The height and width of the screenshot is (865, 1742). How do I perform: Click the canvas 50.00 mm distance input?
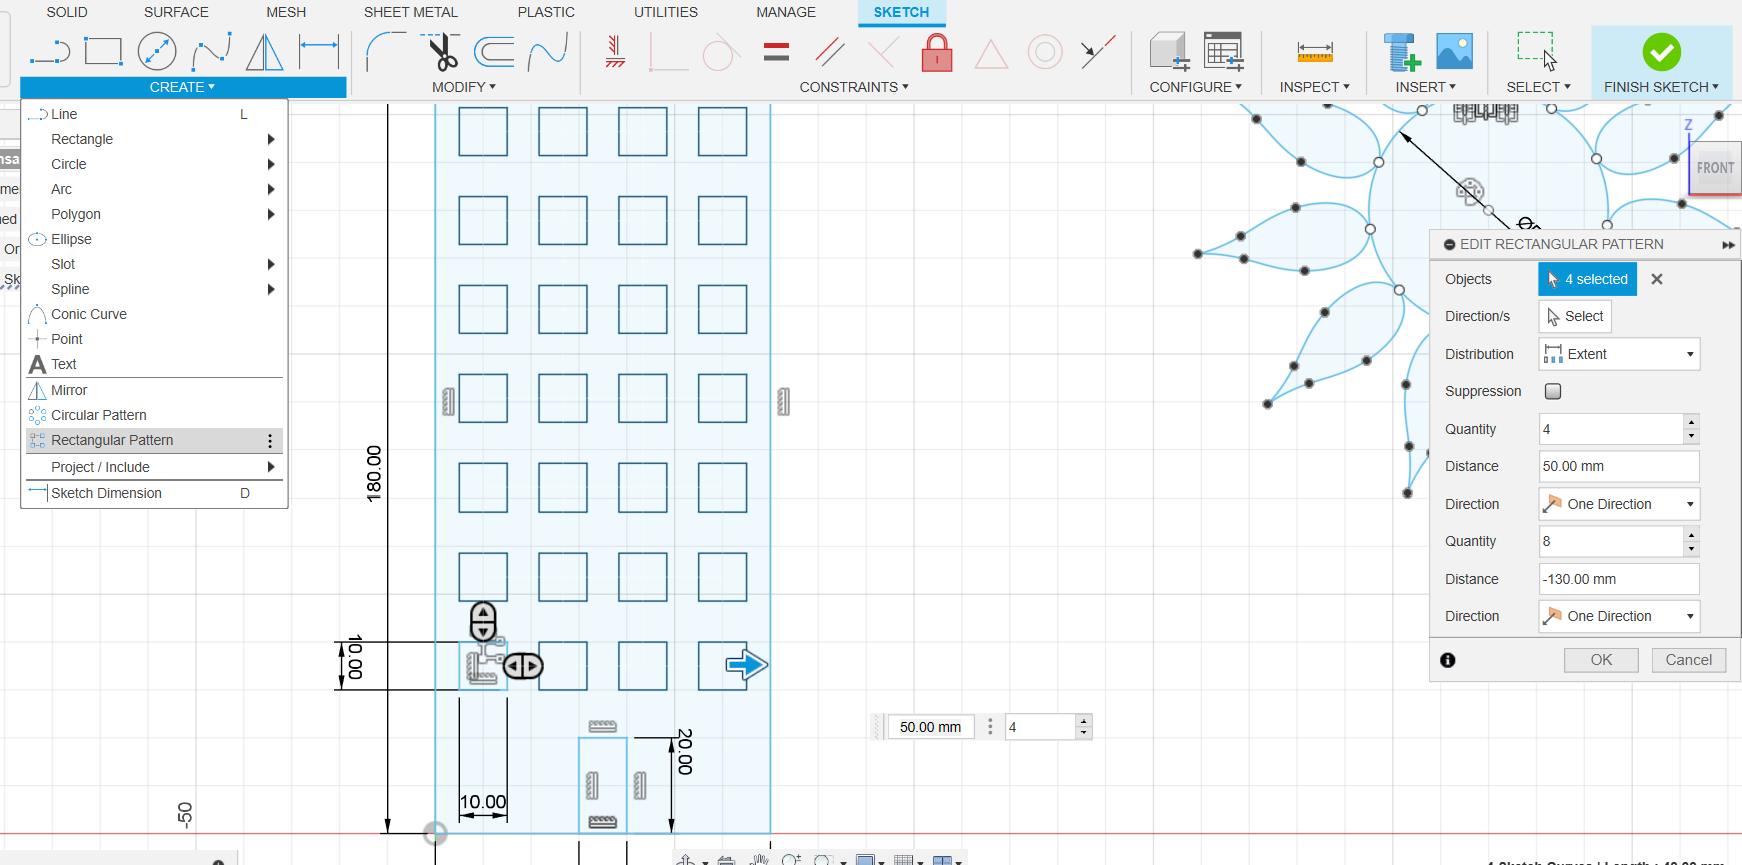pyautogui.click(x=931, y=727)
